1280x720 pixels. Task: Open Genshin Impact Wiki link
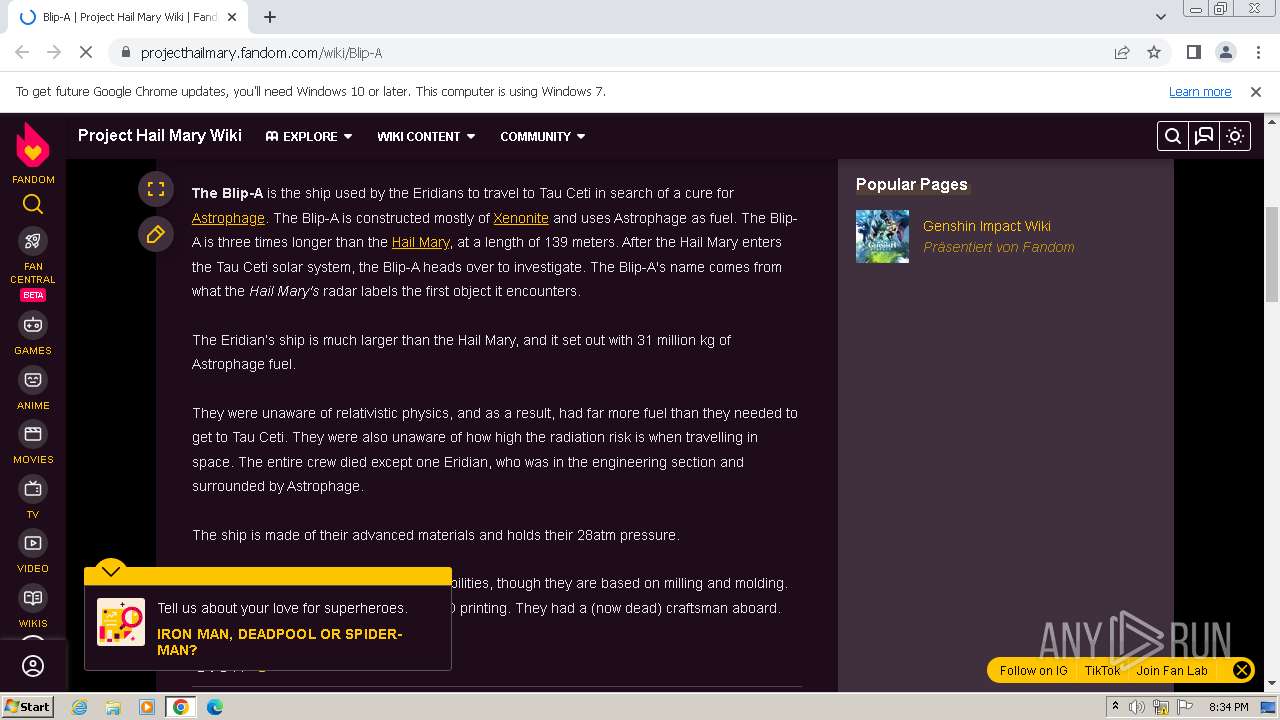pyautogui.click(x=987, y=226)
